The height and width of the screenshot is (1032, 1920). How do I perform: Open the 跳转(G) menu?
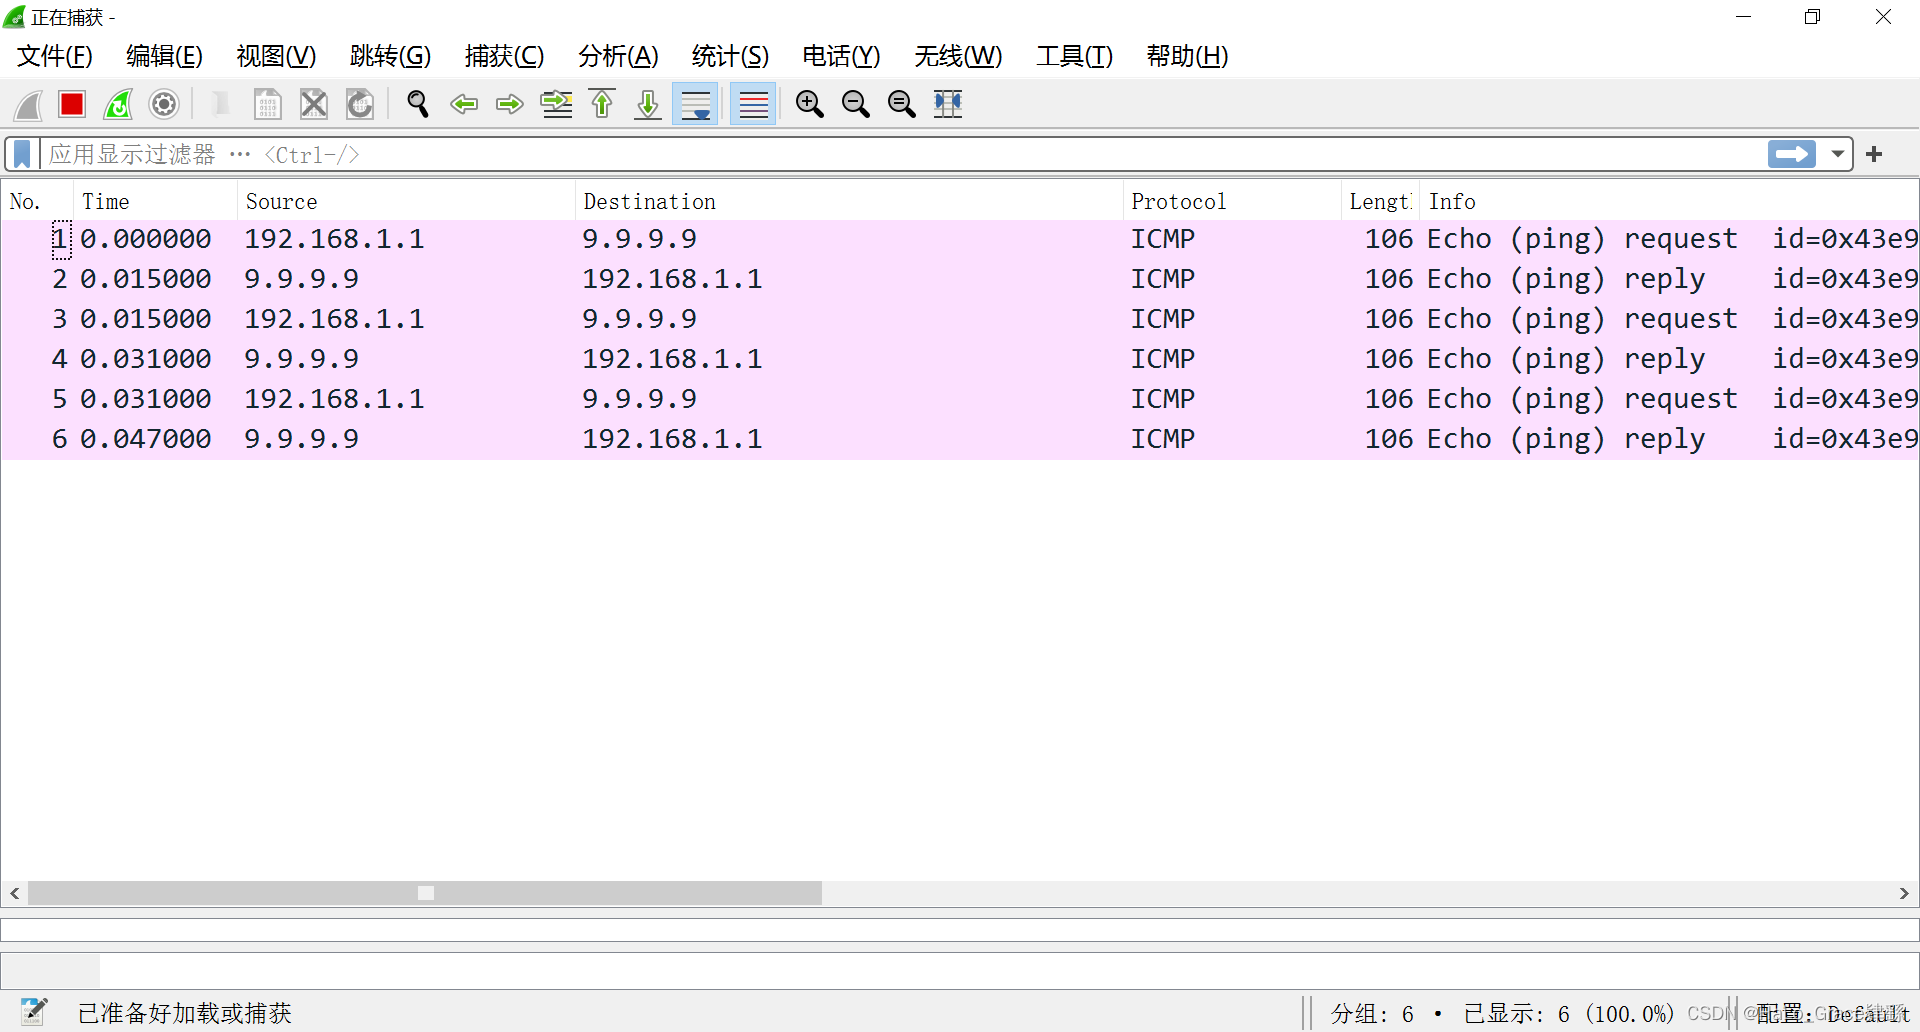click(x=390, y=56)
